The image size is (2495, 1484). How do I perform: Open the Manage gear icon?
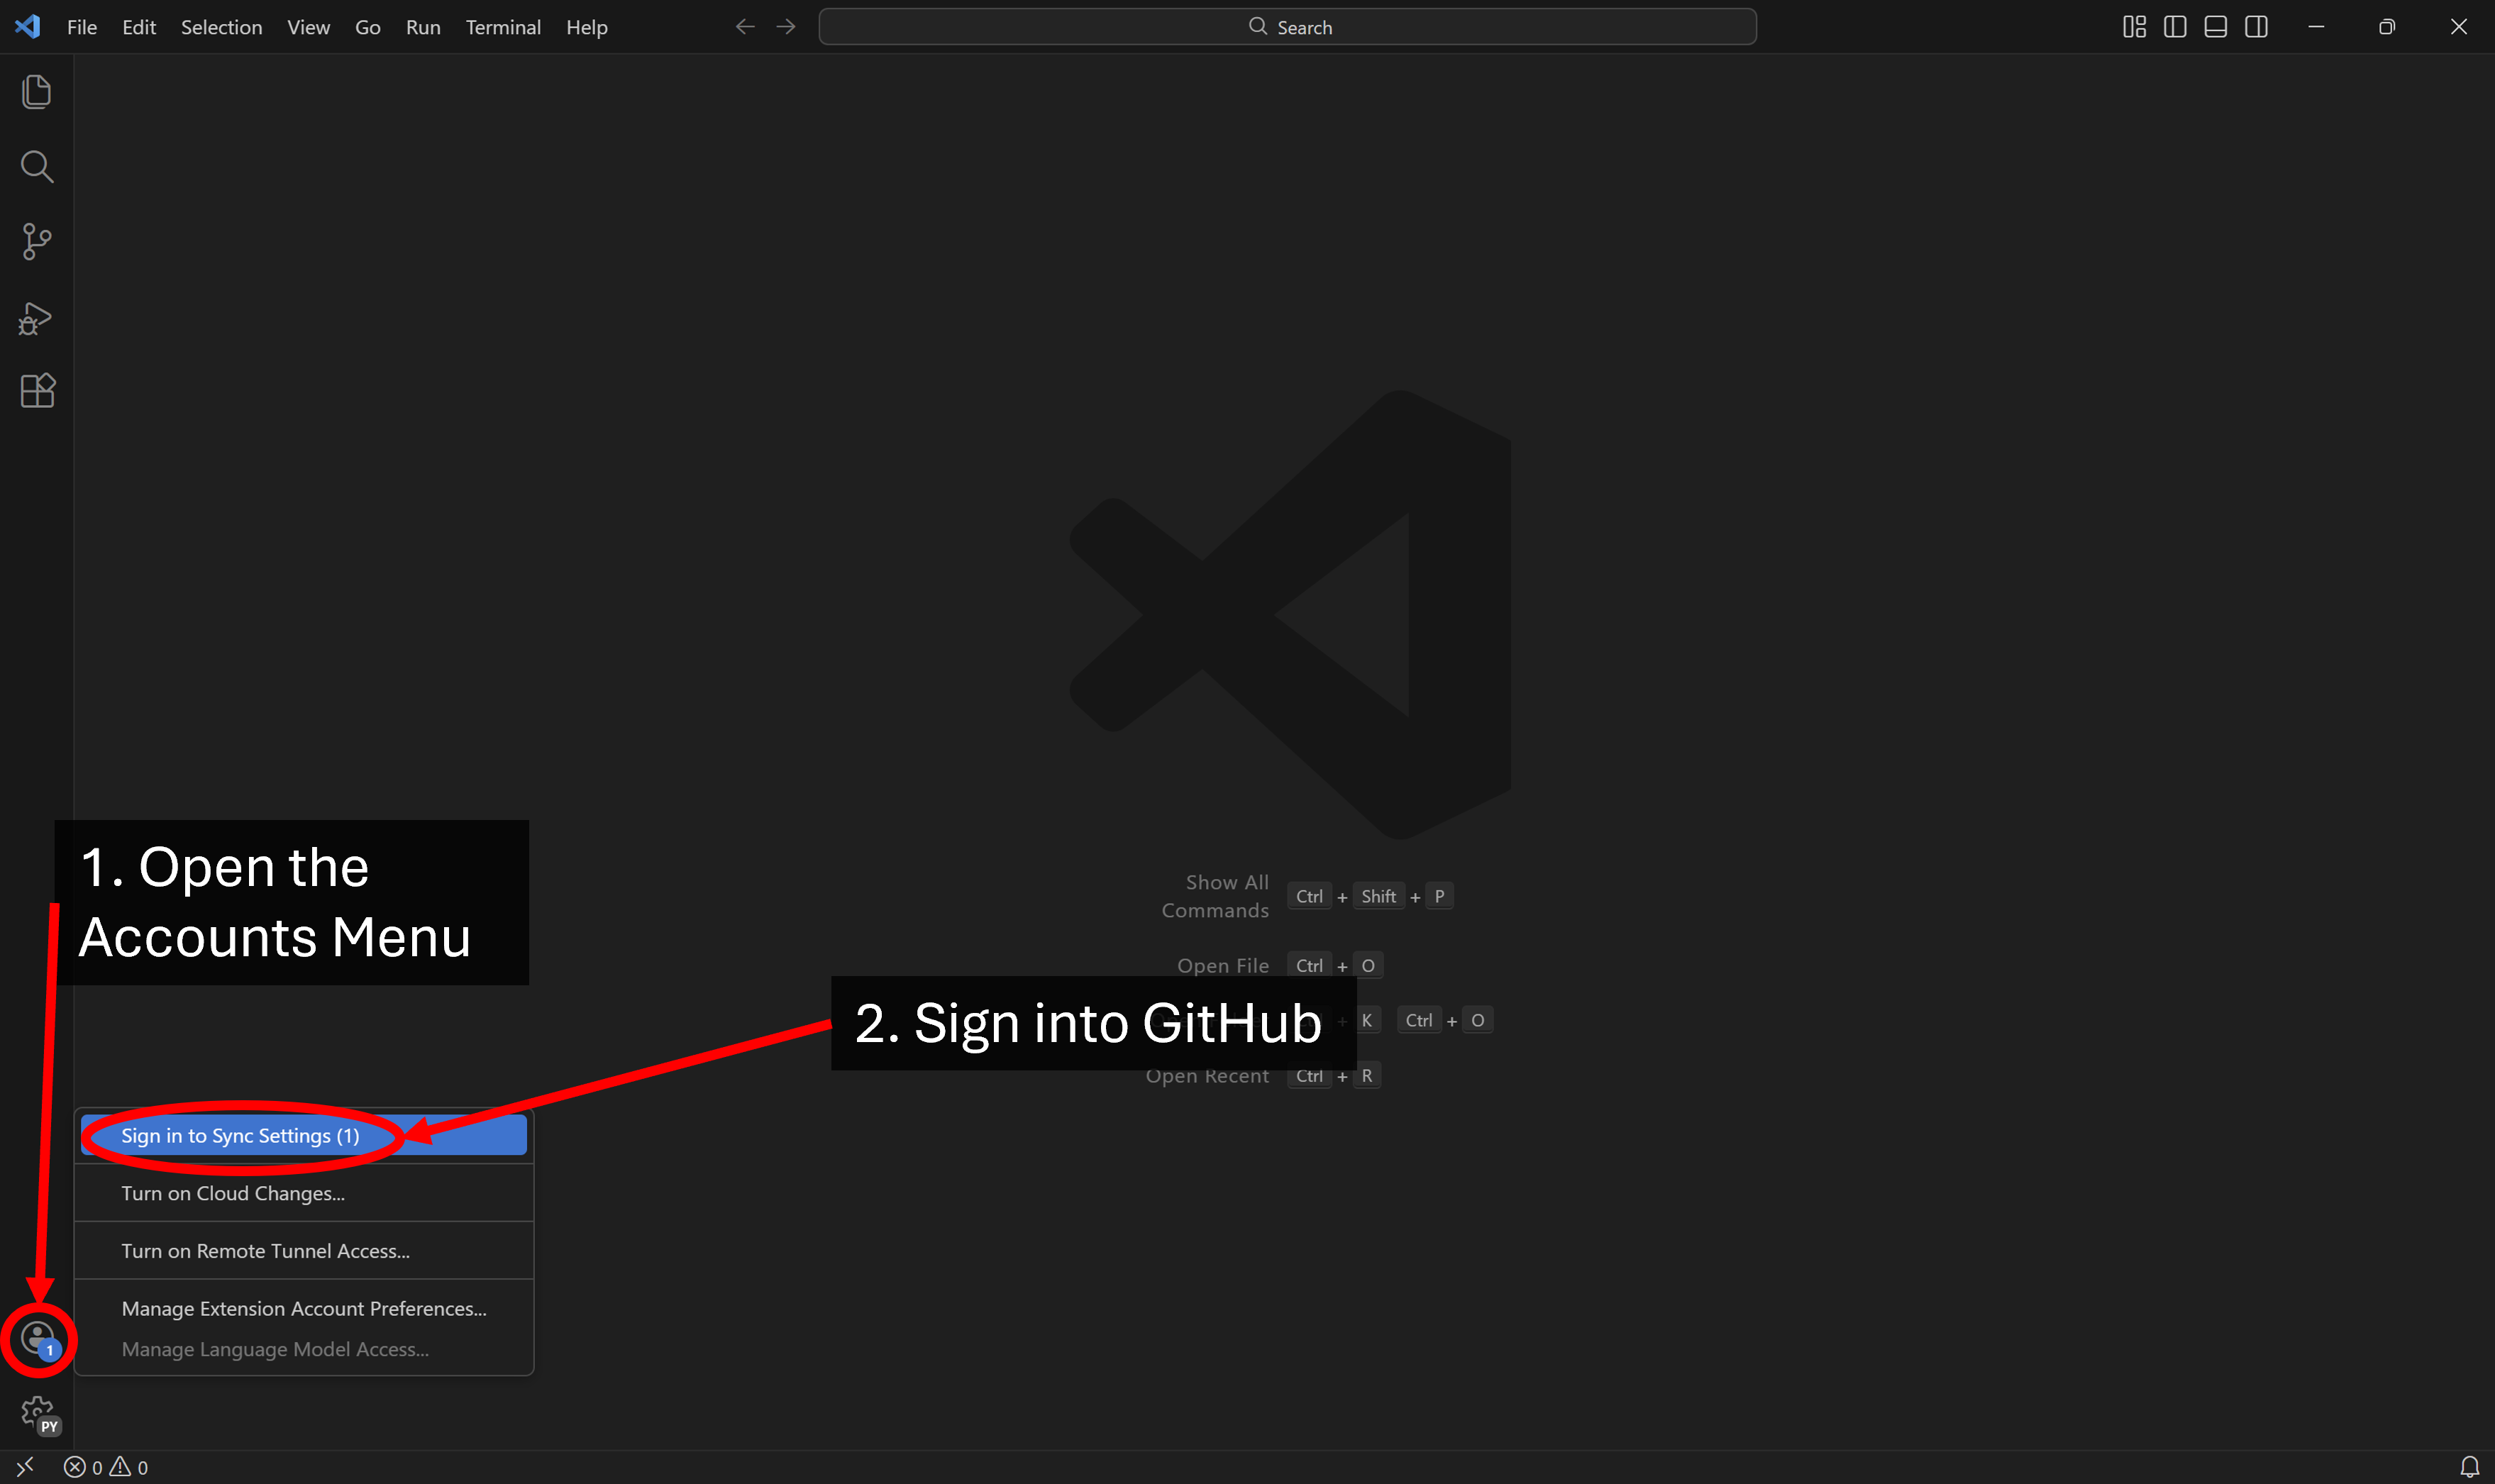click(38, 1414)
